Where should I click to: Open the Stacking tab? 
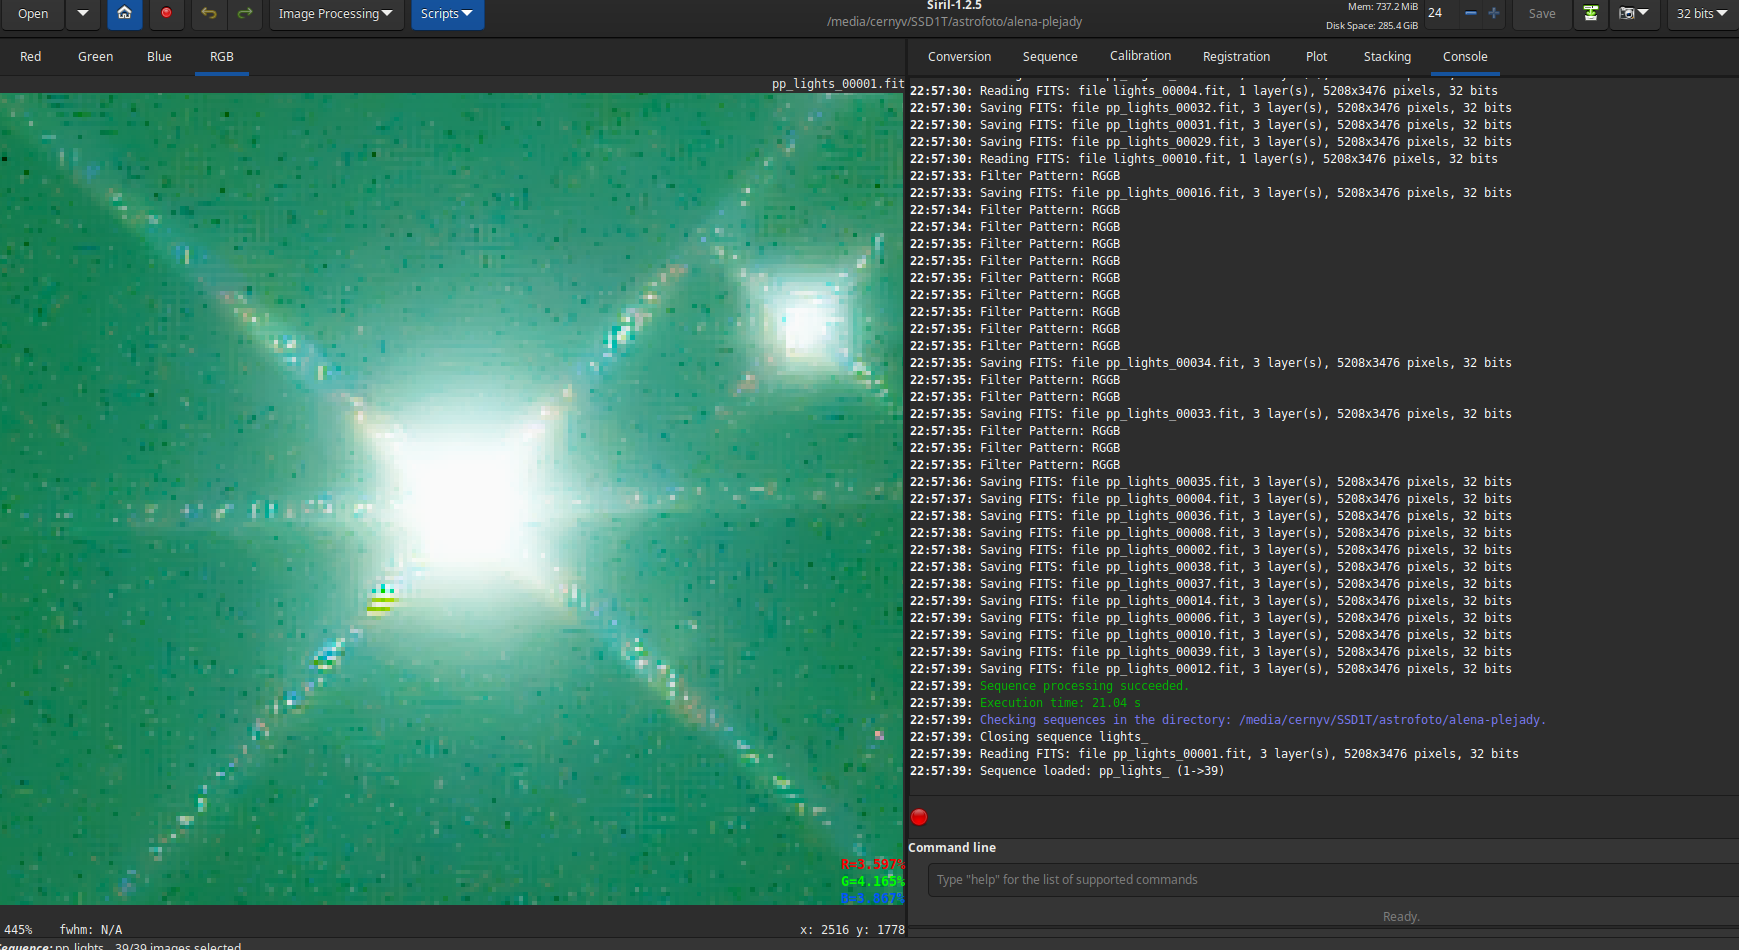pyautogui.click(x=1387, y=56)
